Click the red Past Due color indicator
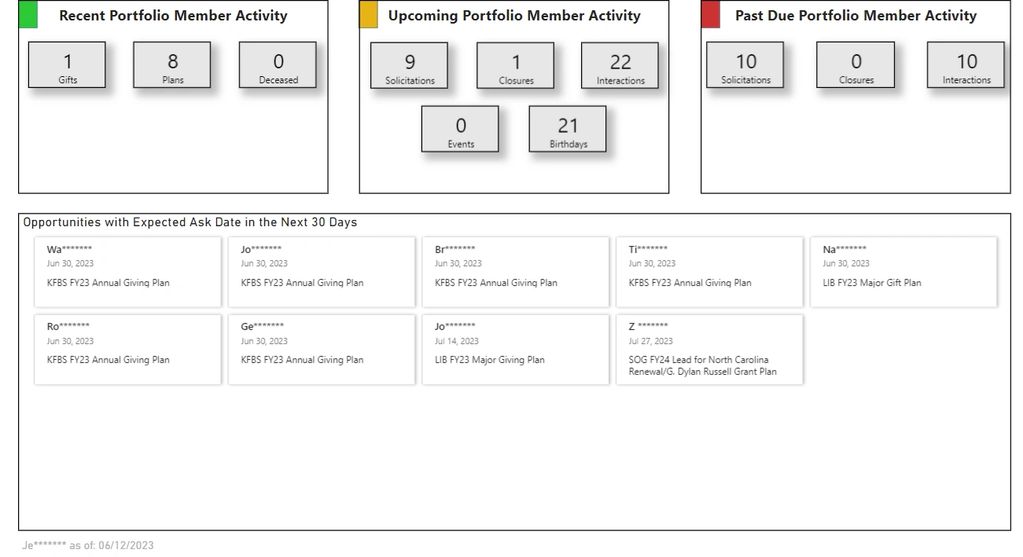The image size is (1023, 557). (710, 15)
